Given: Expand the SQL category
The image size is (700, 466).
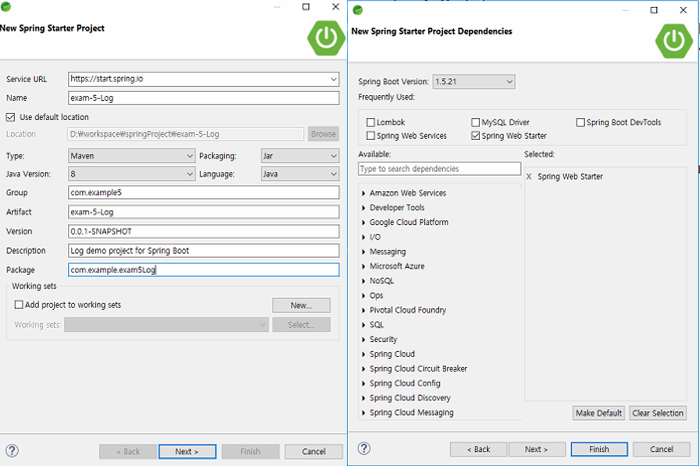Looking at the screenshot, I should tap(363, 325).
